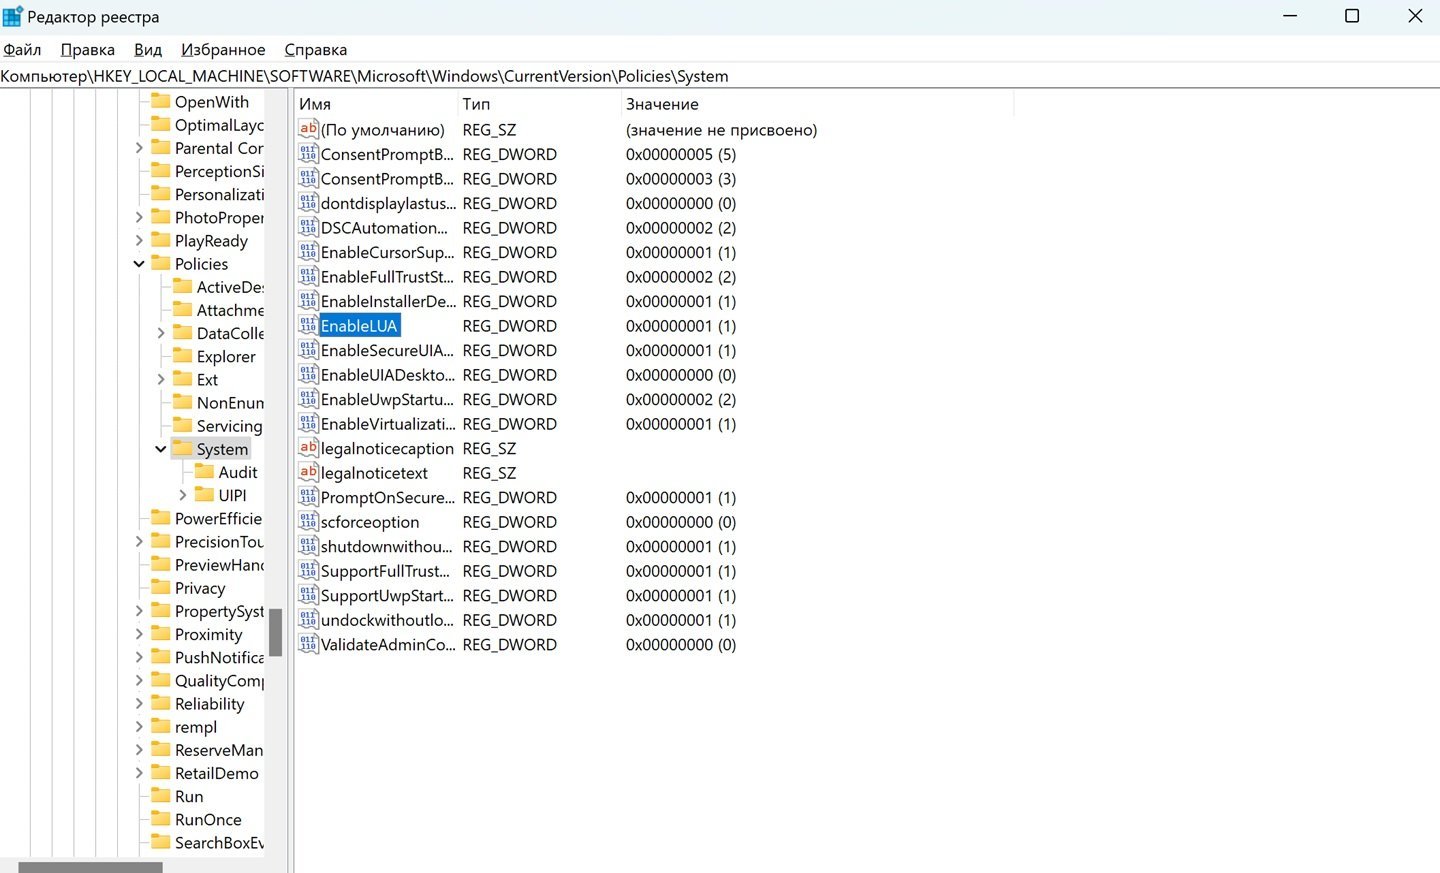The image size is (1440, 873).
Task: Click the icon beside undockwithoutlo... value
Action: tap(308, 620)
